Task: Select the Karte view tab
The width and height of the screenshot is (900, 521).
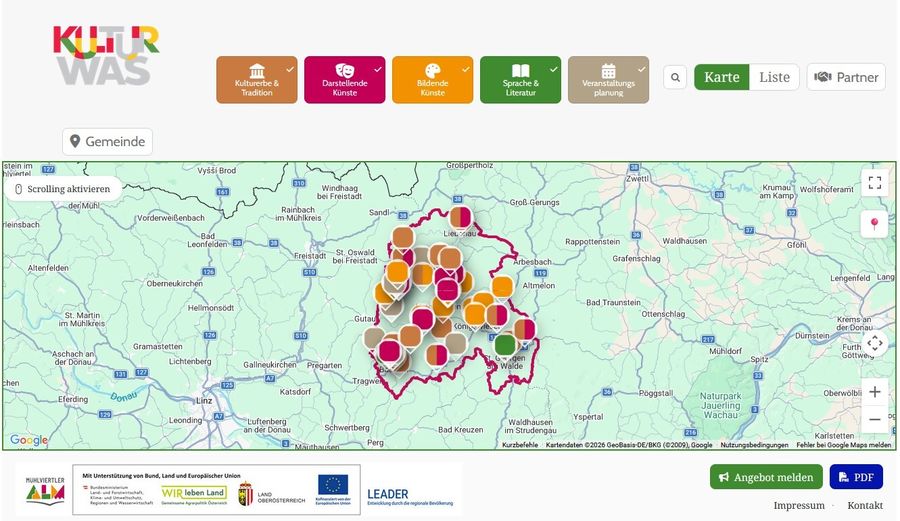Action: point(721,77)
